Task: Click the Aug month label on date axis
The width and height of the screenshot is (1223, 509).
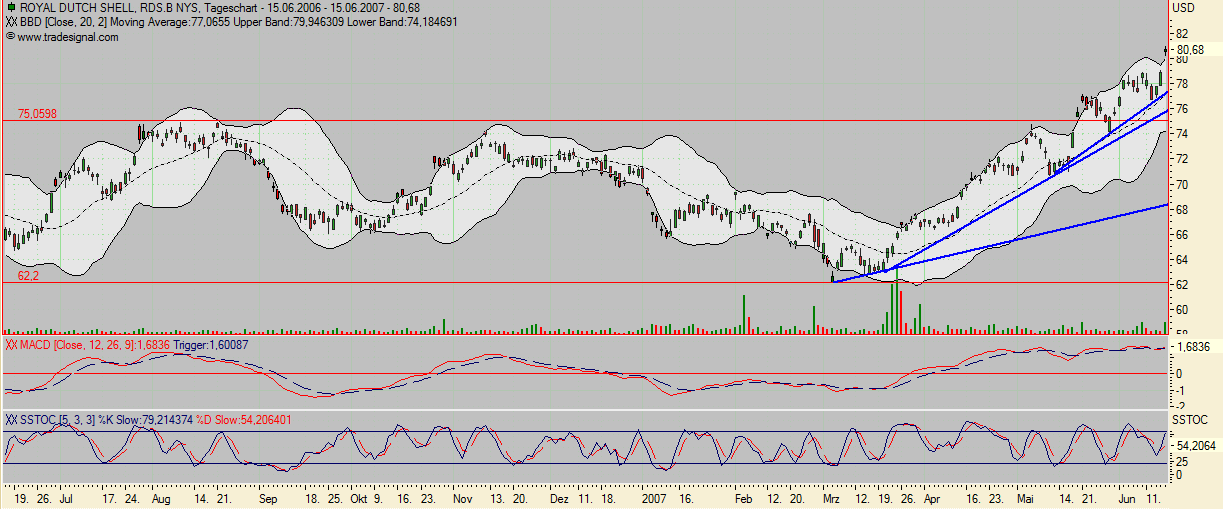Action: coord(162,497)
